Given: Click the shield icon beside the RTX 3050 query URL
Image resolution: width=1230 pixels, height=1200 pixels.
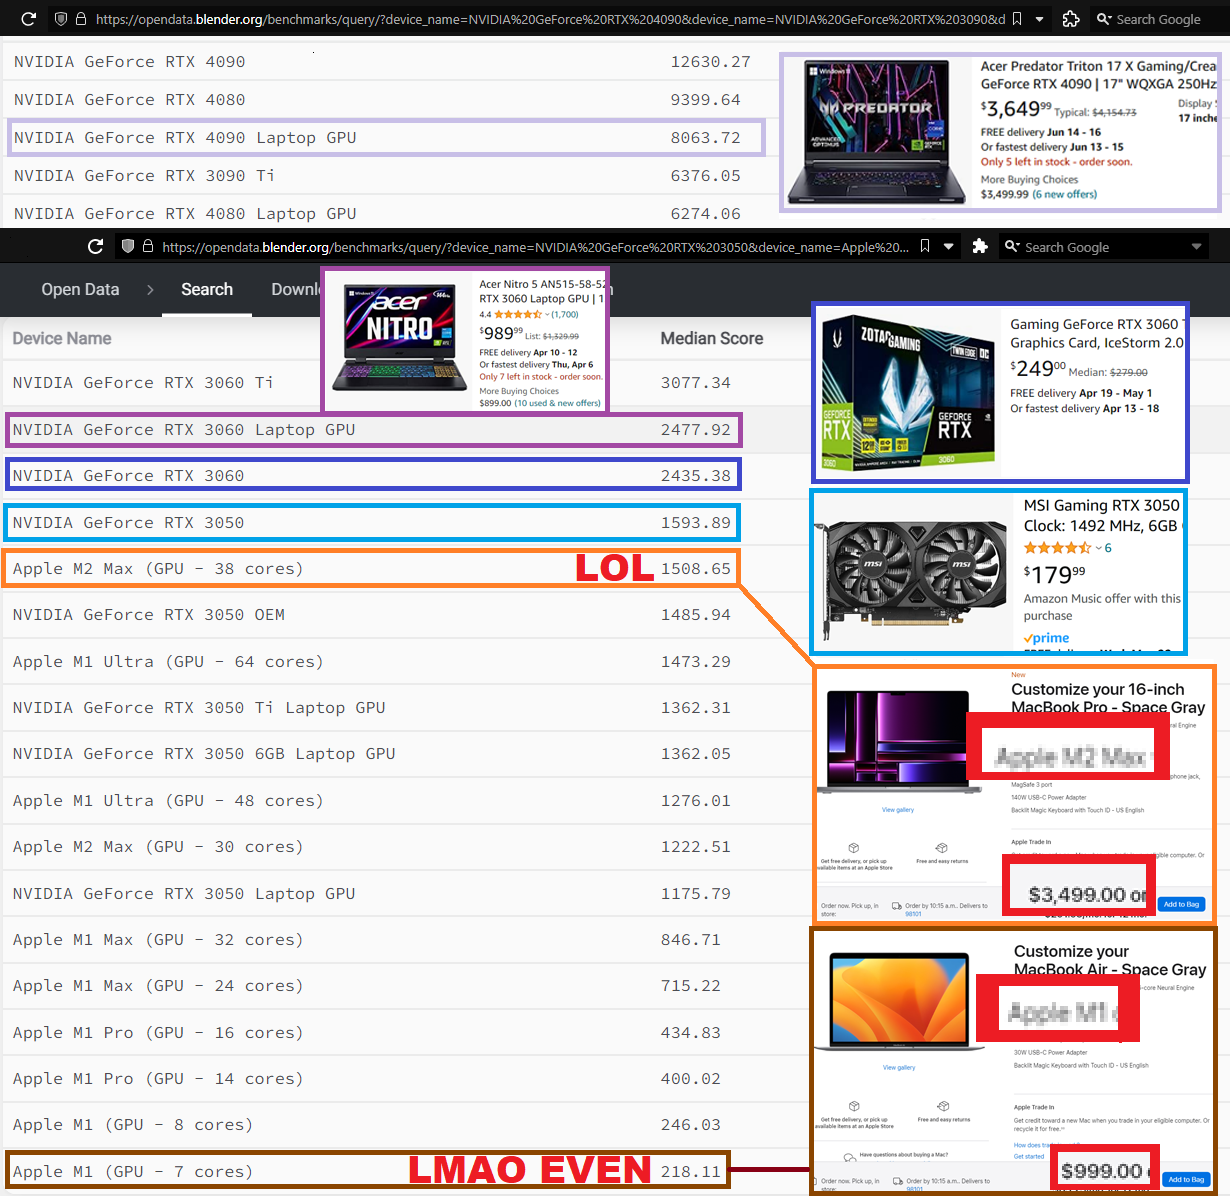Looking at the screenshot, I should [128, 246].
